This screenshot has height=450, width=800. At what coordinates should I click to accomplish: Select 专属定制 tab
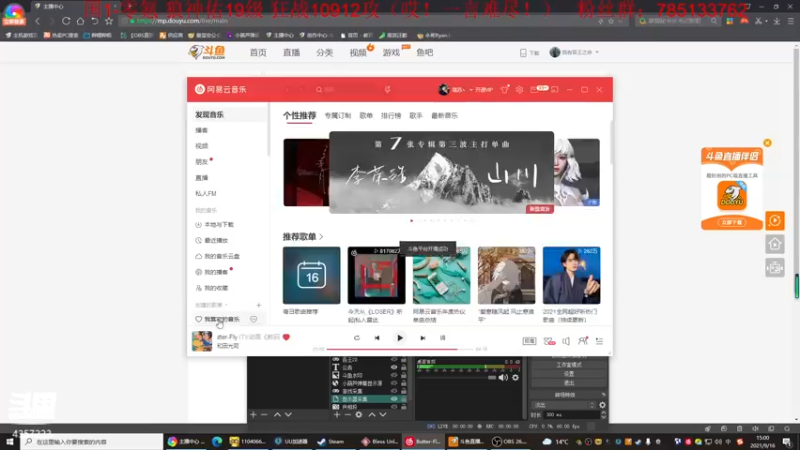click(x=338, y=116)
